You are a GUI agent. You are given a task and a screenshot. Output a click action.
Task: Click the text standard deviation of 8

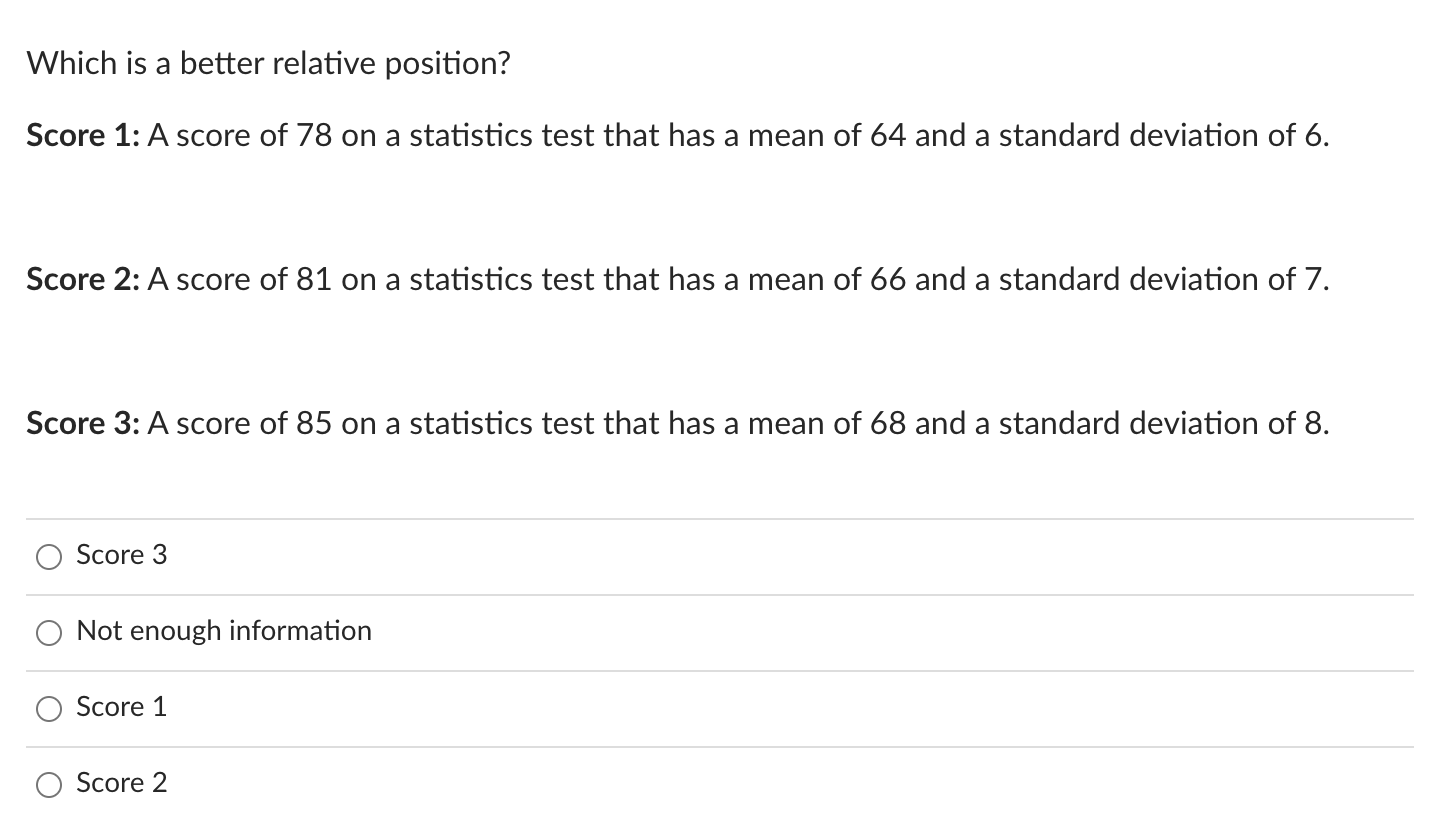[1164, 424]
